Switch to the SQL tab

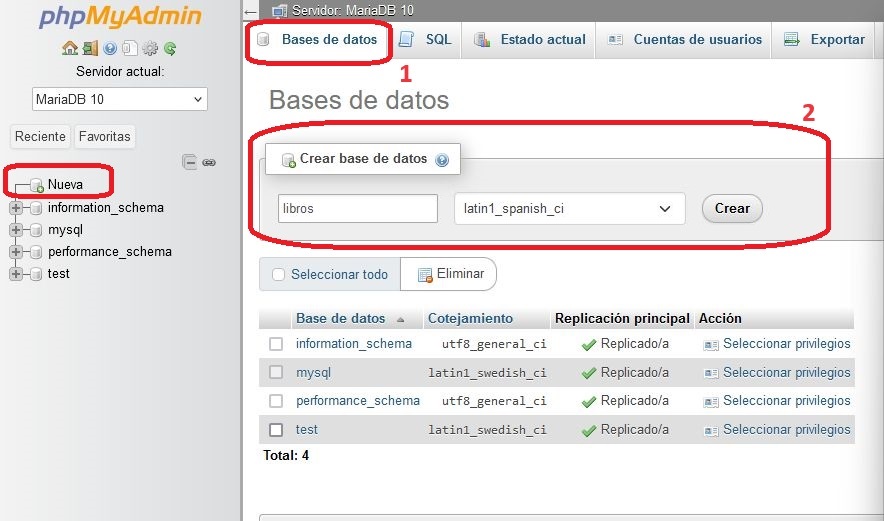coord(426,40)
